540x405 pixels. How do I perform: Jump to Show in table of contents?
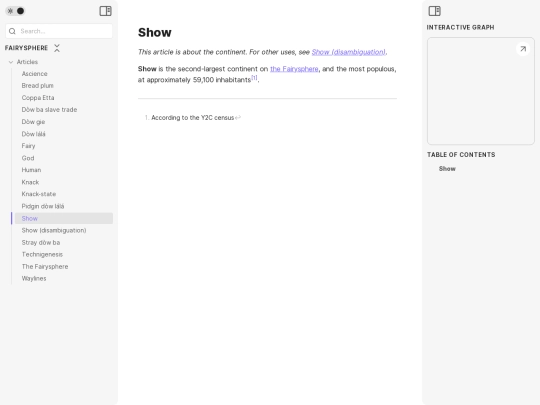pyautogui.click(x=447, y=169)
